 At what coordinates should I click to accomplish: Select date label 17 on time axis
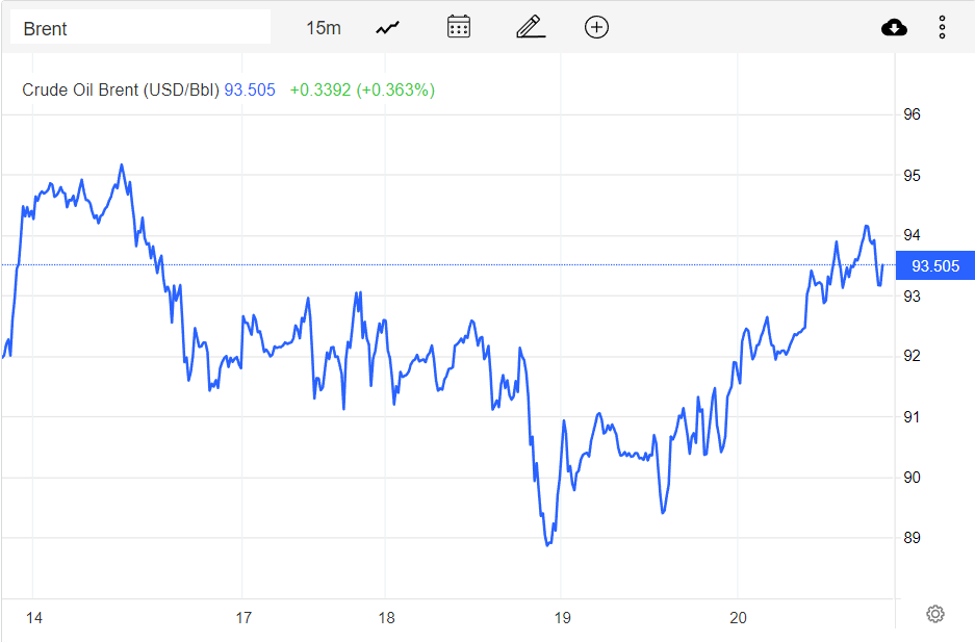click(244, 618)
